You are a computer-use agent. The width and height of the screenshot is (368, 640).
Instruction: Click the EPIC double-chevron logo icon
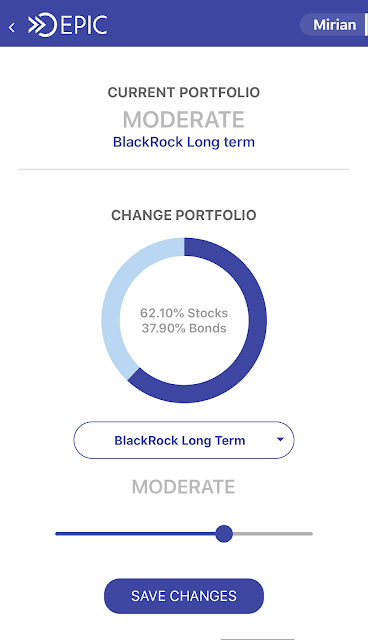click(x=42, y=25)
